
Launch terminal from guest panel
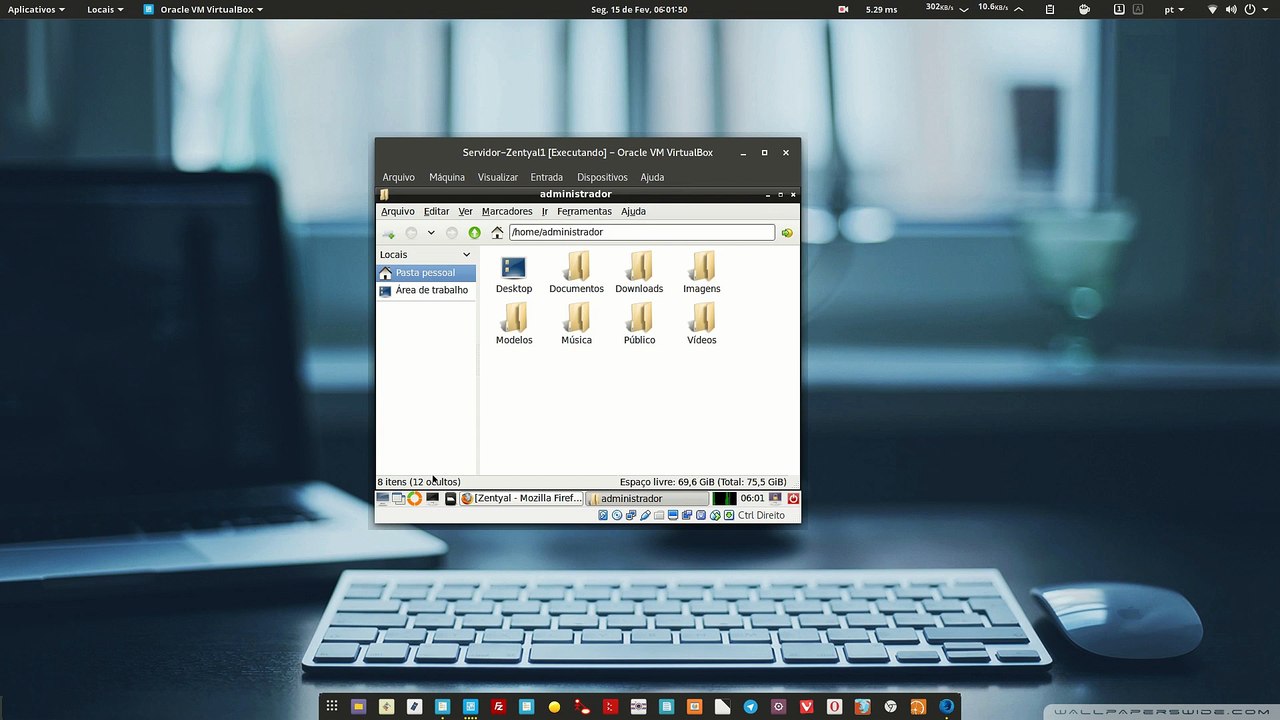(432, 498)
